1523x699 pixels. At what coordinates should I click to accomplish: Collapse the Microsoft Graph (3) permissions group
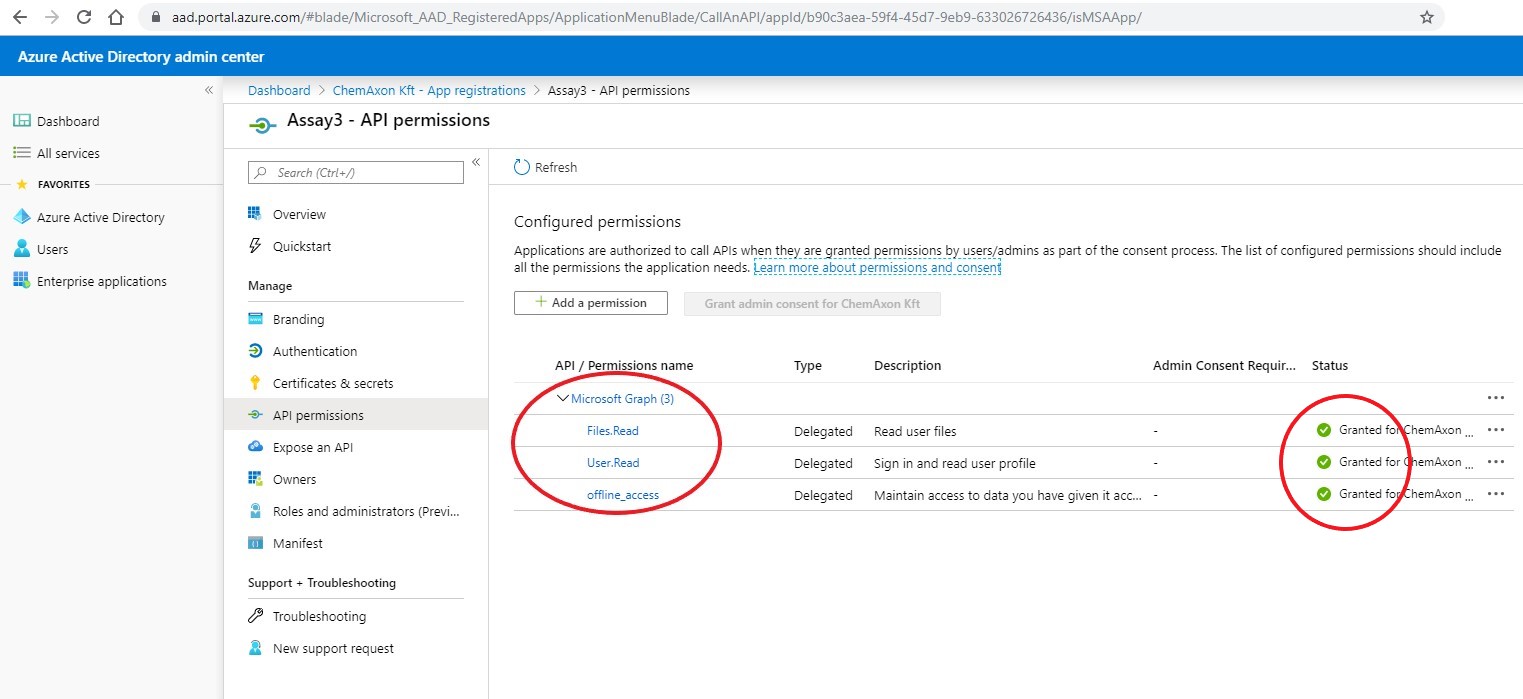point(562,398)
